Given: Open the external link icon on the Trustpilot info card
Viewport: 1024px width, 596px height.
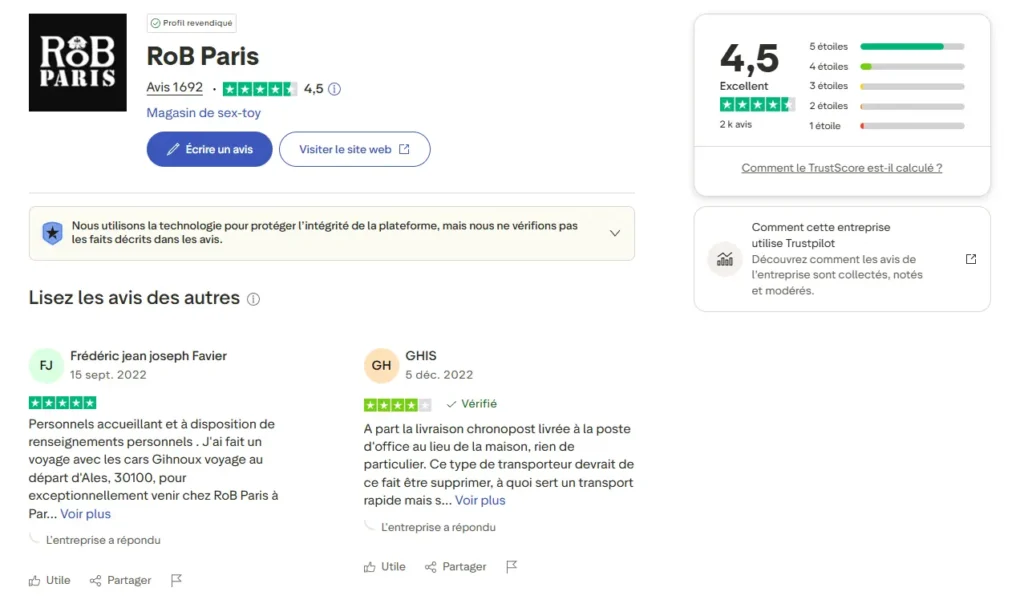Looking at the screenshot, I should [x=970, y=258].
